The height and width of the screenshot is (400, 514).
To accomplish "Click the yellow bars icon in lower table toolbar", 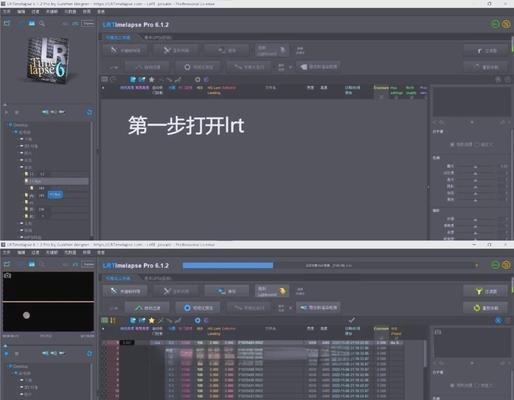I will click(113, 320).
